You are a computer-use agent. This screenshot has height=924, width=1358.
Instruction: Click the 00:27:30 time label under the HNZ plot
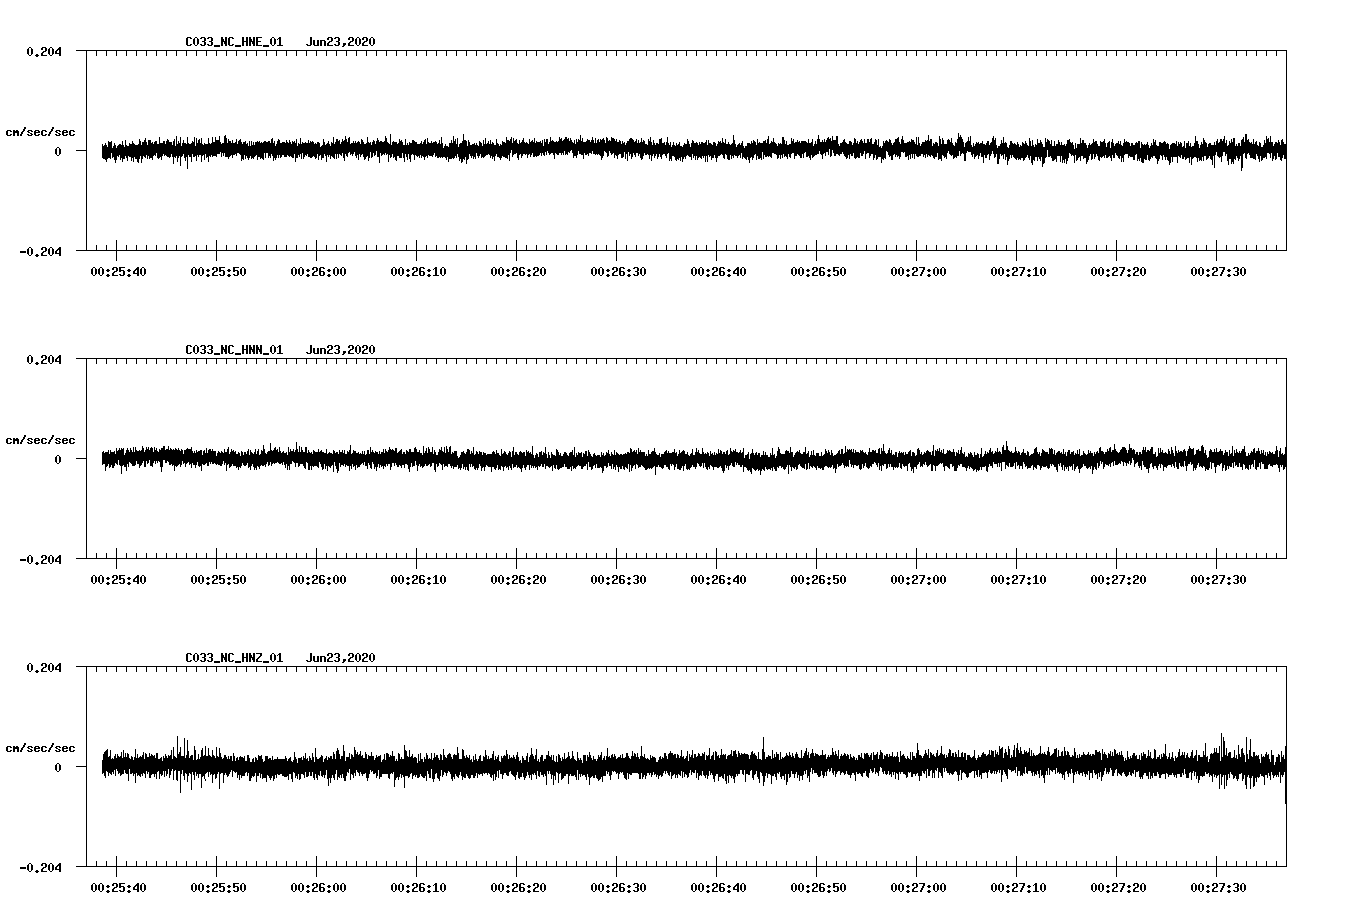point(1218,888)
